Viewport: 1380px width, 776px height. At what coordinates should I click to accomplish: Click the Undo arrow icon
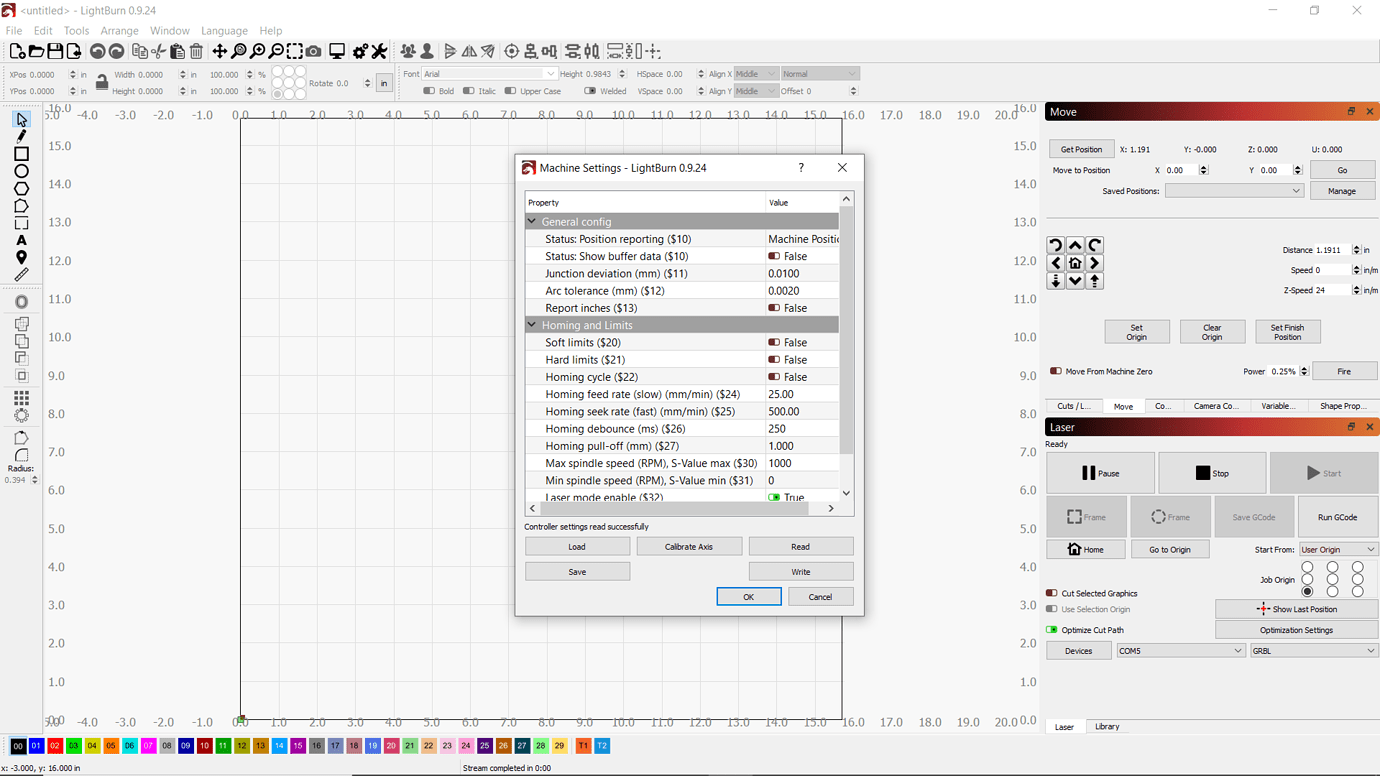[x=97, y=51]
